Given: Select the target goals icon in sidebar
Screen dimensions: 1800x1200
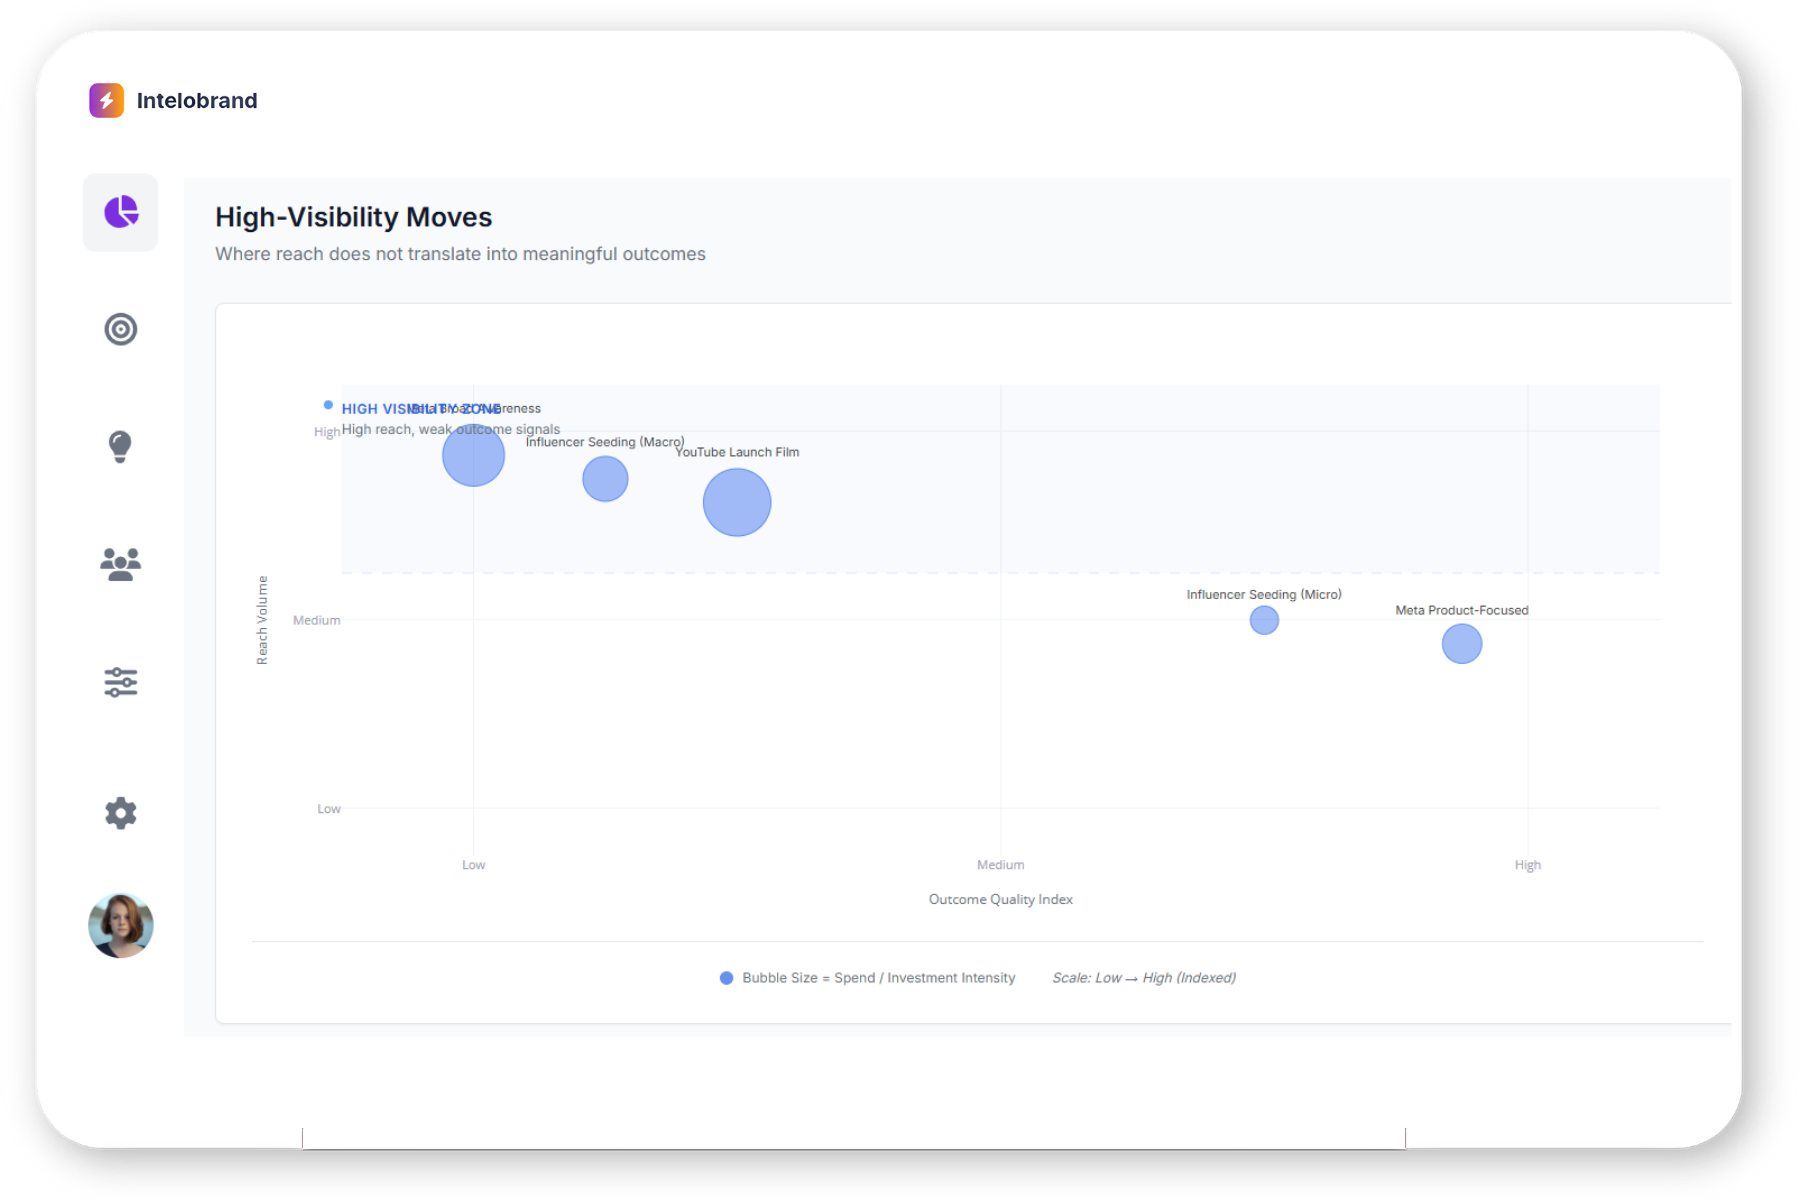Looking at the screenshot, I should (121, 329).
